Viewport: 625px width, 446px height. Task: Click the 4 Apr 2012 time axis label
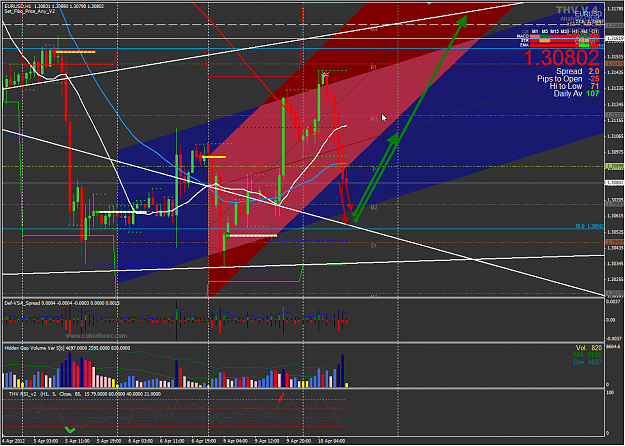12,441
